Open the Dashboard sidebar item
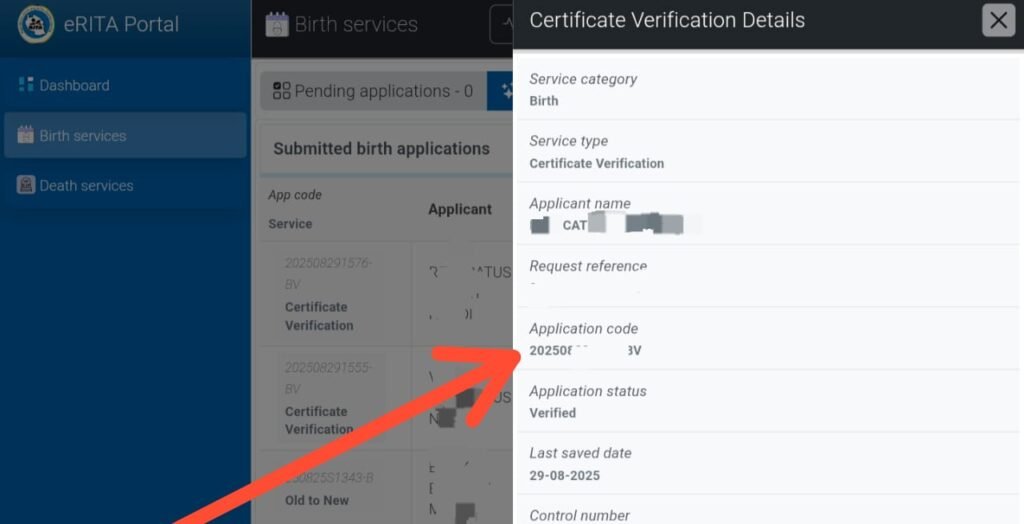 click(x=125, y=85)
